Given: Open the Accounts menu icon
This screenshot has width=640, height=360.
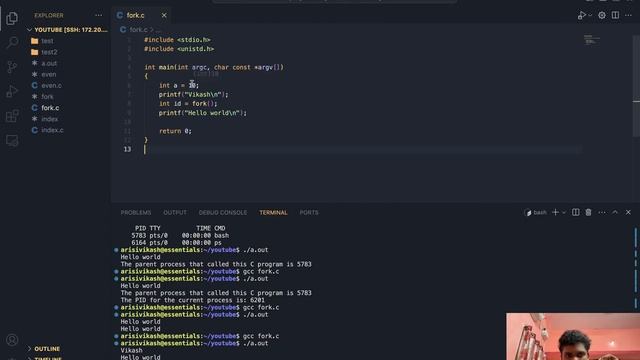Looking at the screenshot, I should pyautogui.click(x=12, y=340).
